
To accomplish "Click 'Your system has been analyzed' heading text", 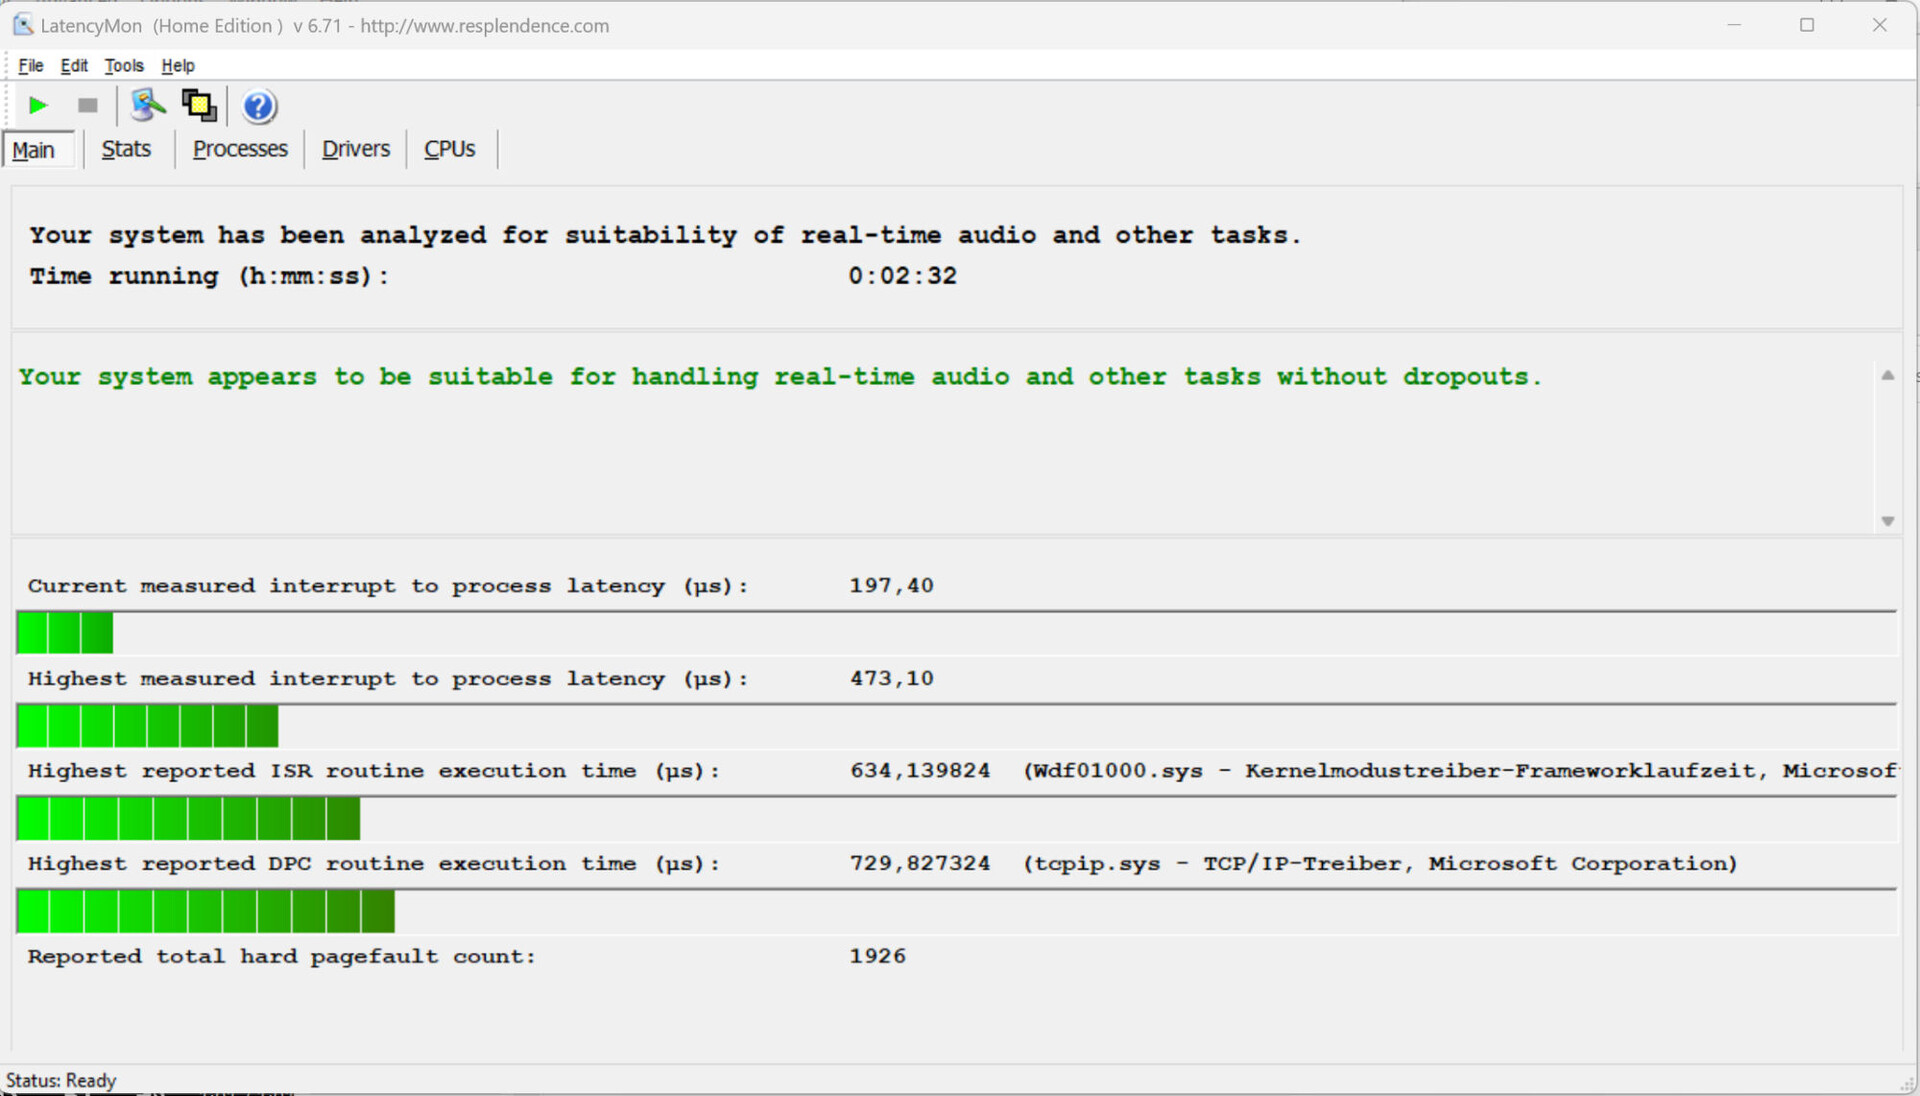I will pyautogui.click(x=665, y=236).
